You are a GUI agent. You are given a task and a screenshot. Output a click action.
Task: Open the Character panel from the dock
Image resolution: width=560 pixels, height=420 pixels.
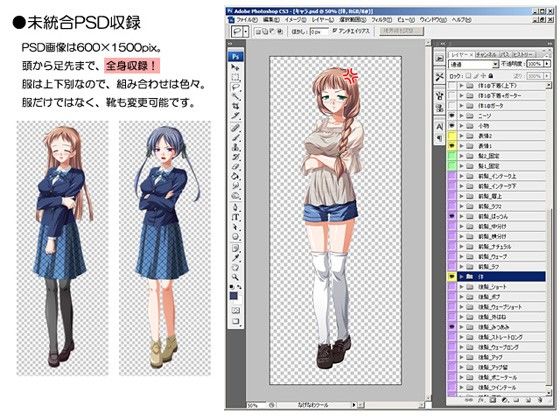pos(440,127)
